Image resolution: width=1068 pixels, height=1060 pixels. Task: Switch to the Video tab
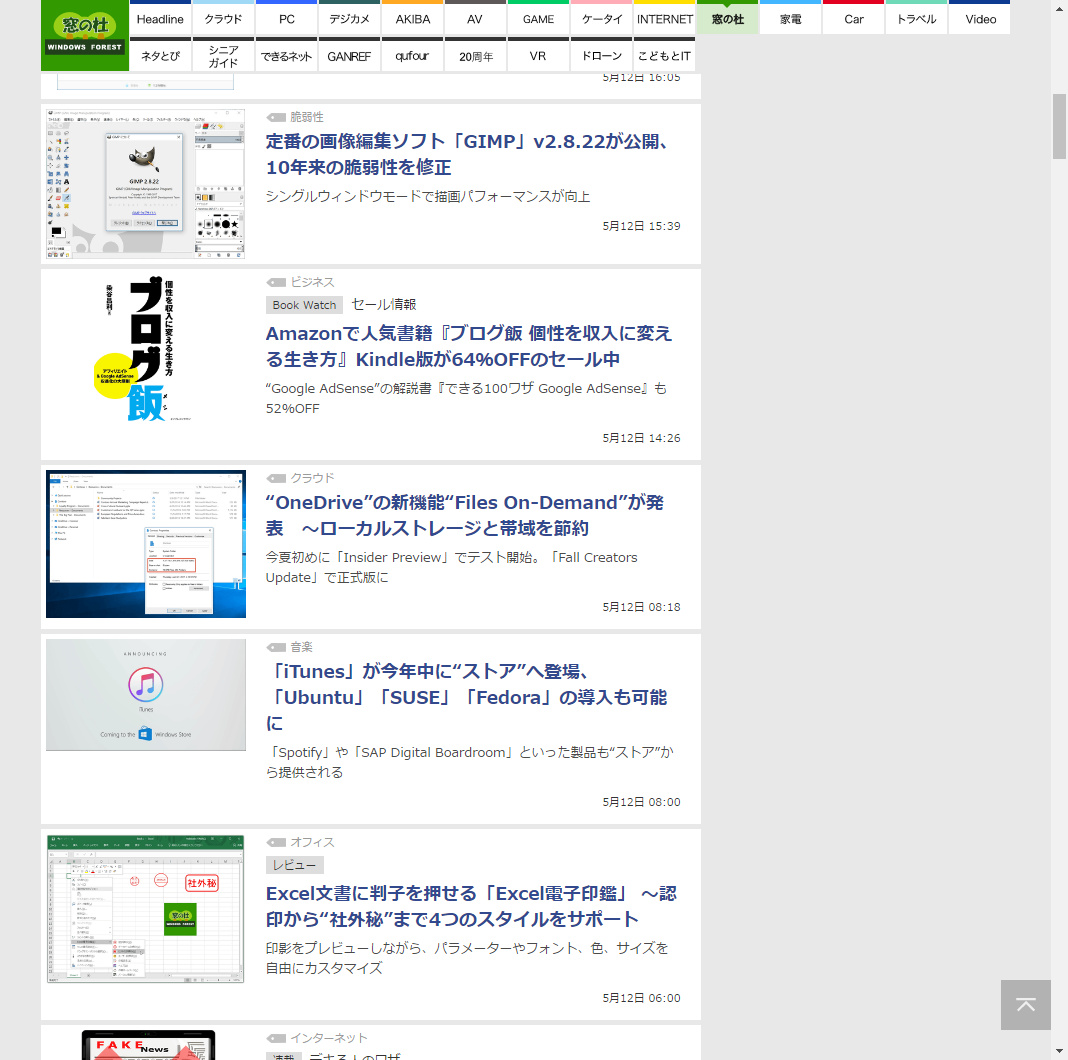coord(979,18)
